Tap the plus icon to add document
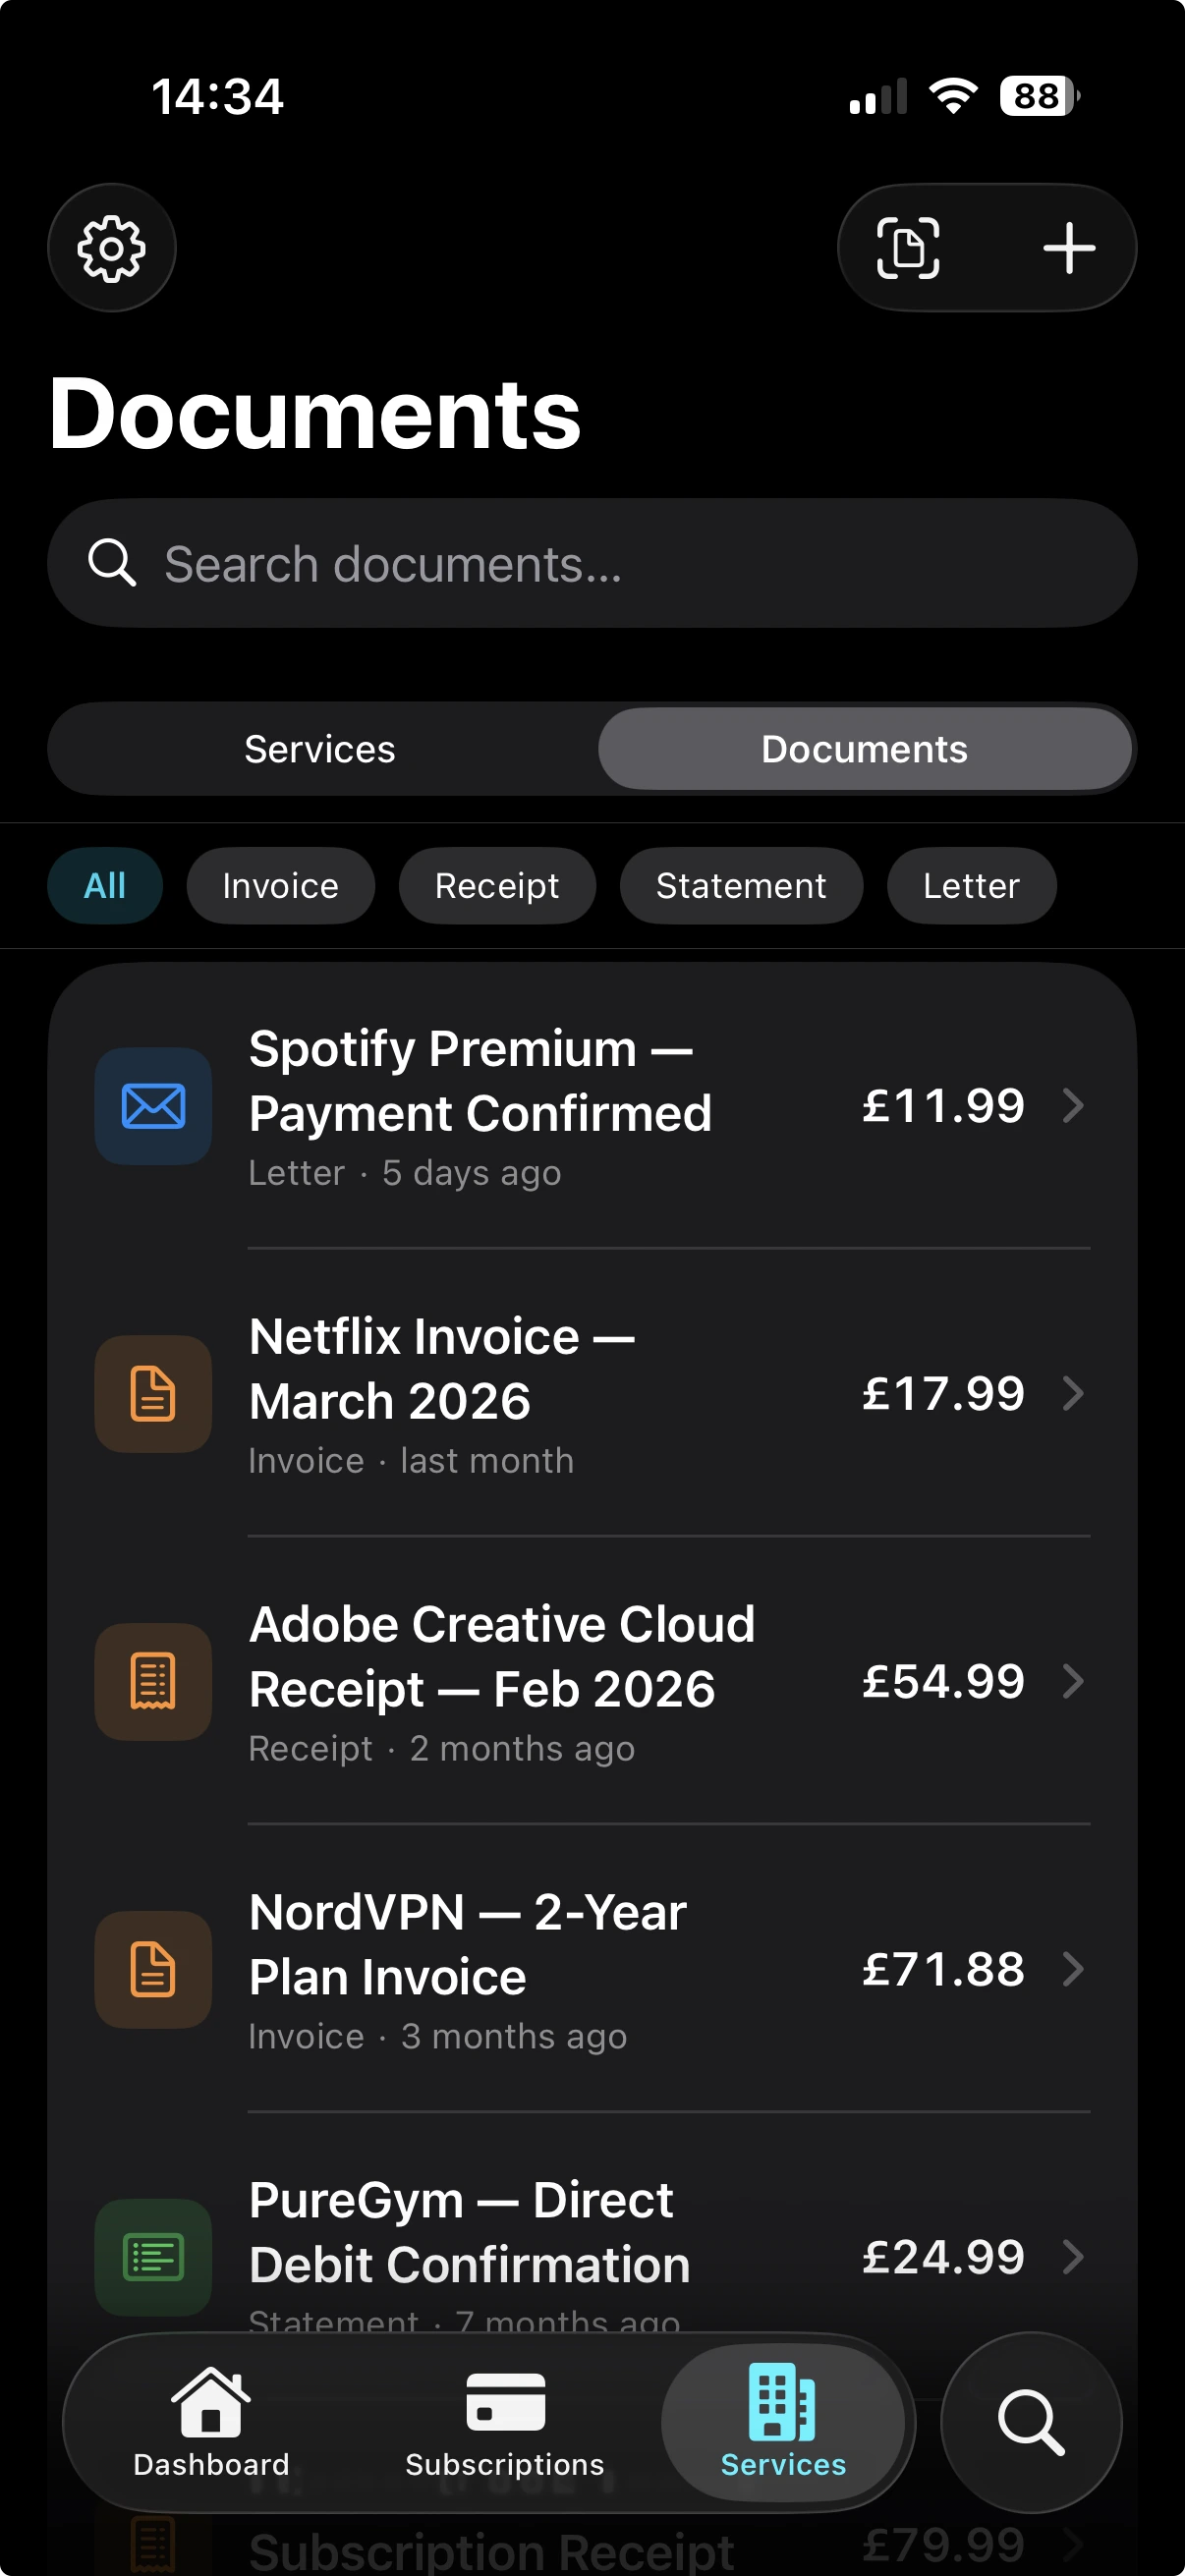Screen dimensions: 1185x2576 pyautogui.click(x=1069, y=248)
